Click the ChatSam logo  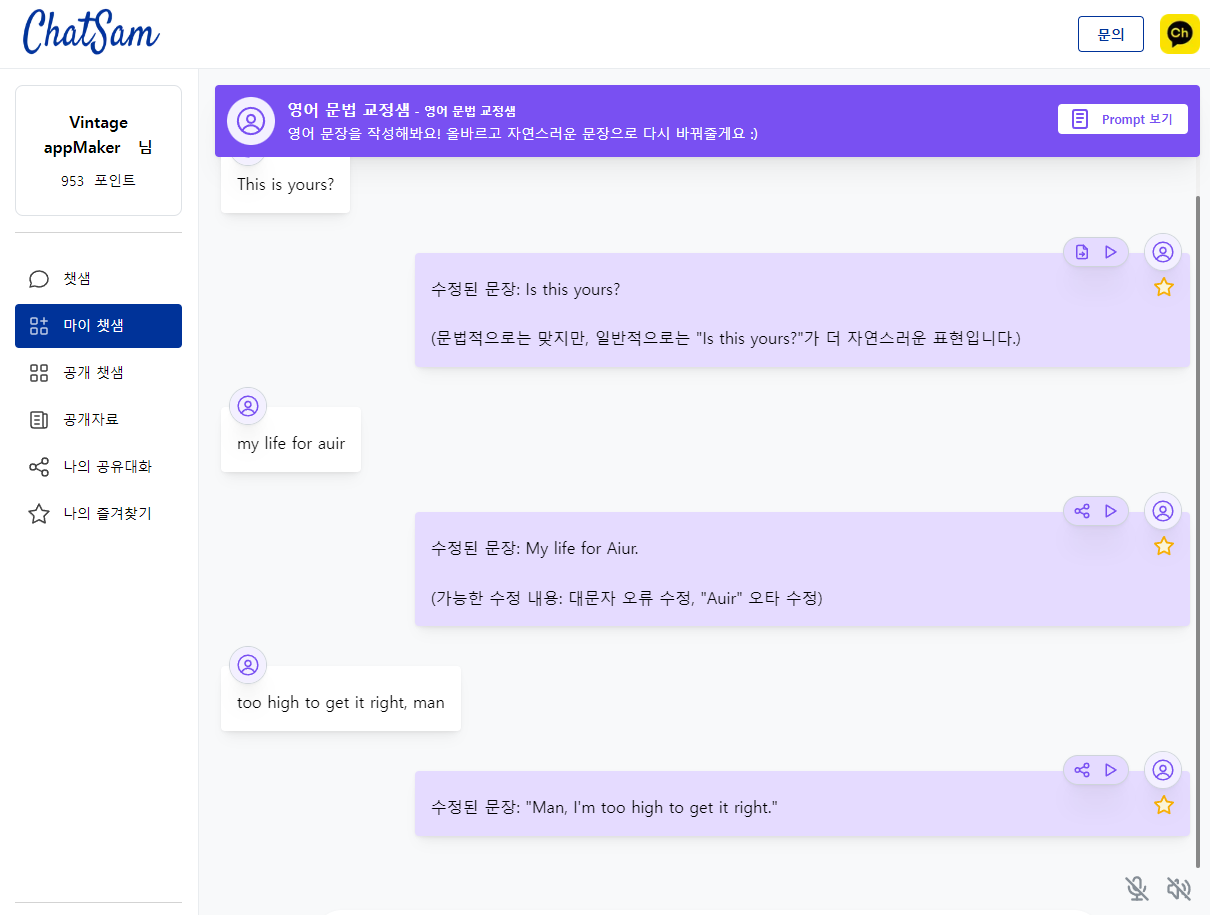point(90,33)
